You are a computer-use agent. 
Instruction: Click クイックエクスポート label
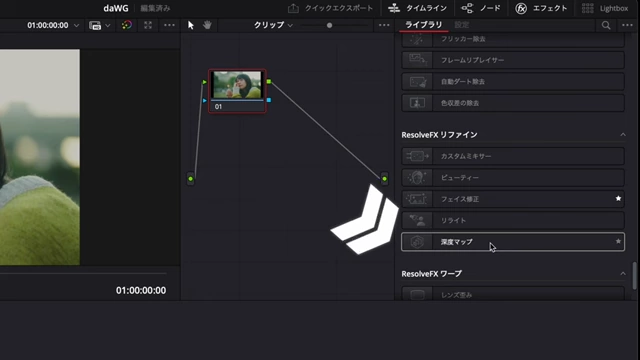pos(339,8)
